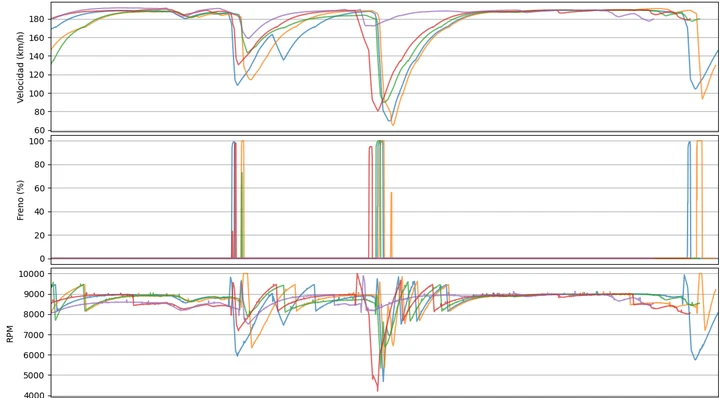Select the 120 tick on Velocidad axis
Viewport: 720px width, 398px height.
click(x=38, y=75)
